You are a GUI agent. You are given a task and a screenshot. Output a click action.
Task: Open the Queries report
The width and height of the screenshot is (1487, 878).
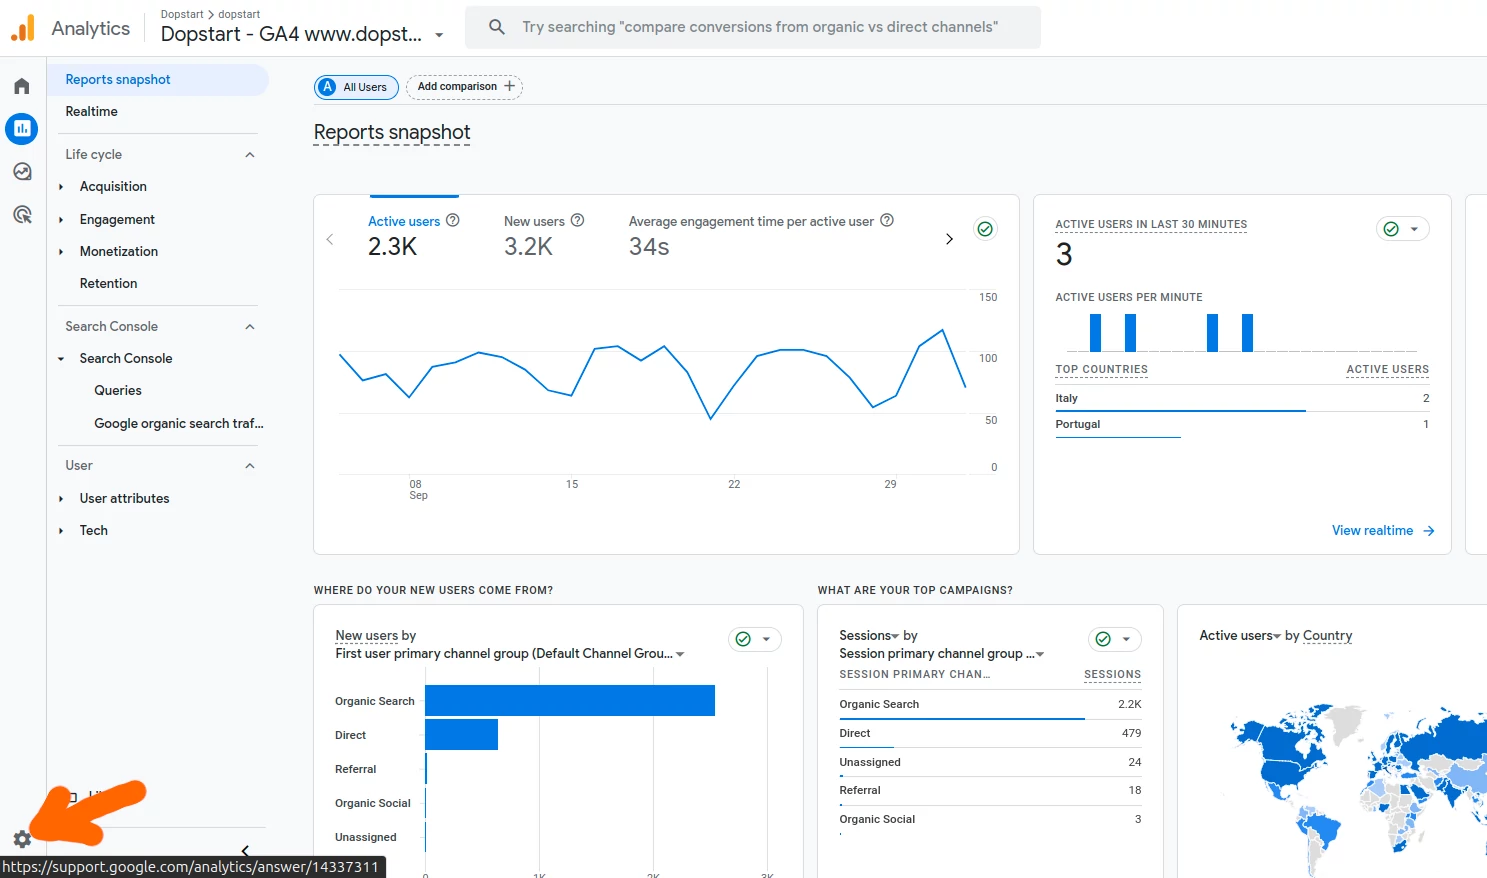(x=118, y=391)
